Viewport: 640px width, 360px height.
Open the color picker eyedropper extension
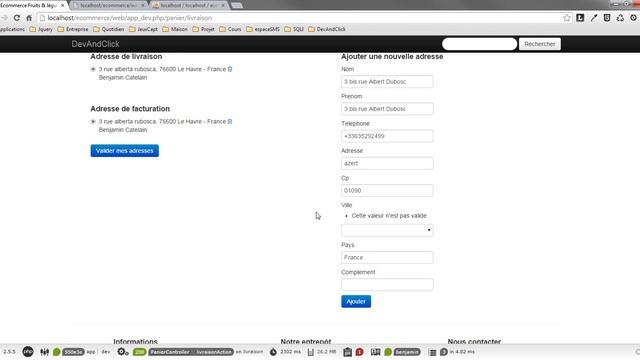[x=593, y=18]
